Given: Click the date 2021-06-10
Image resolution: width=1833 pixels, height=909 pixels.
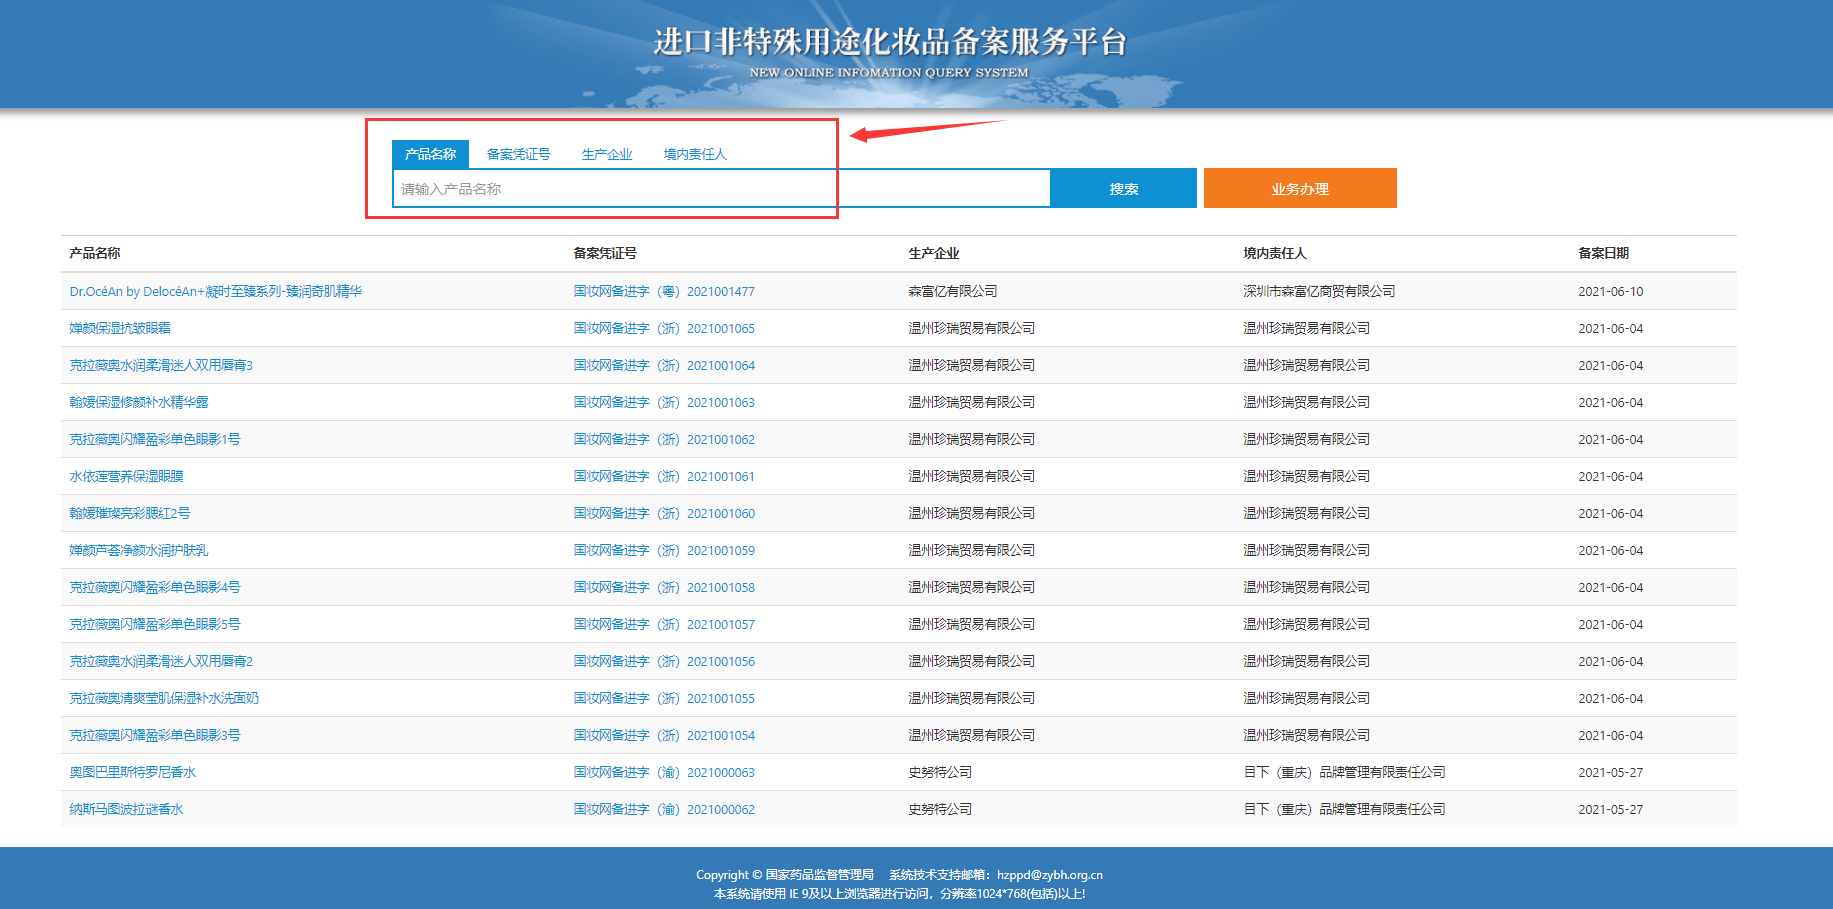Looking at the screenshot, I should coord(1611,291).
